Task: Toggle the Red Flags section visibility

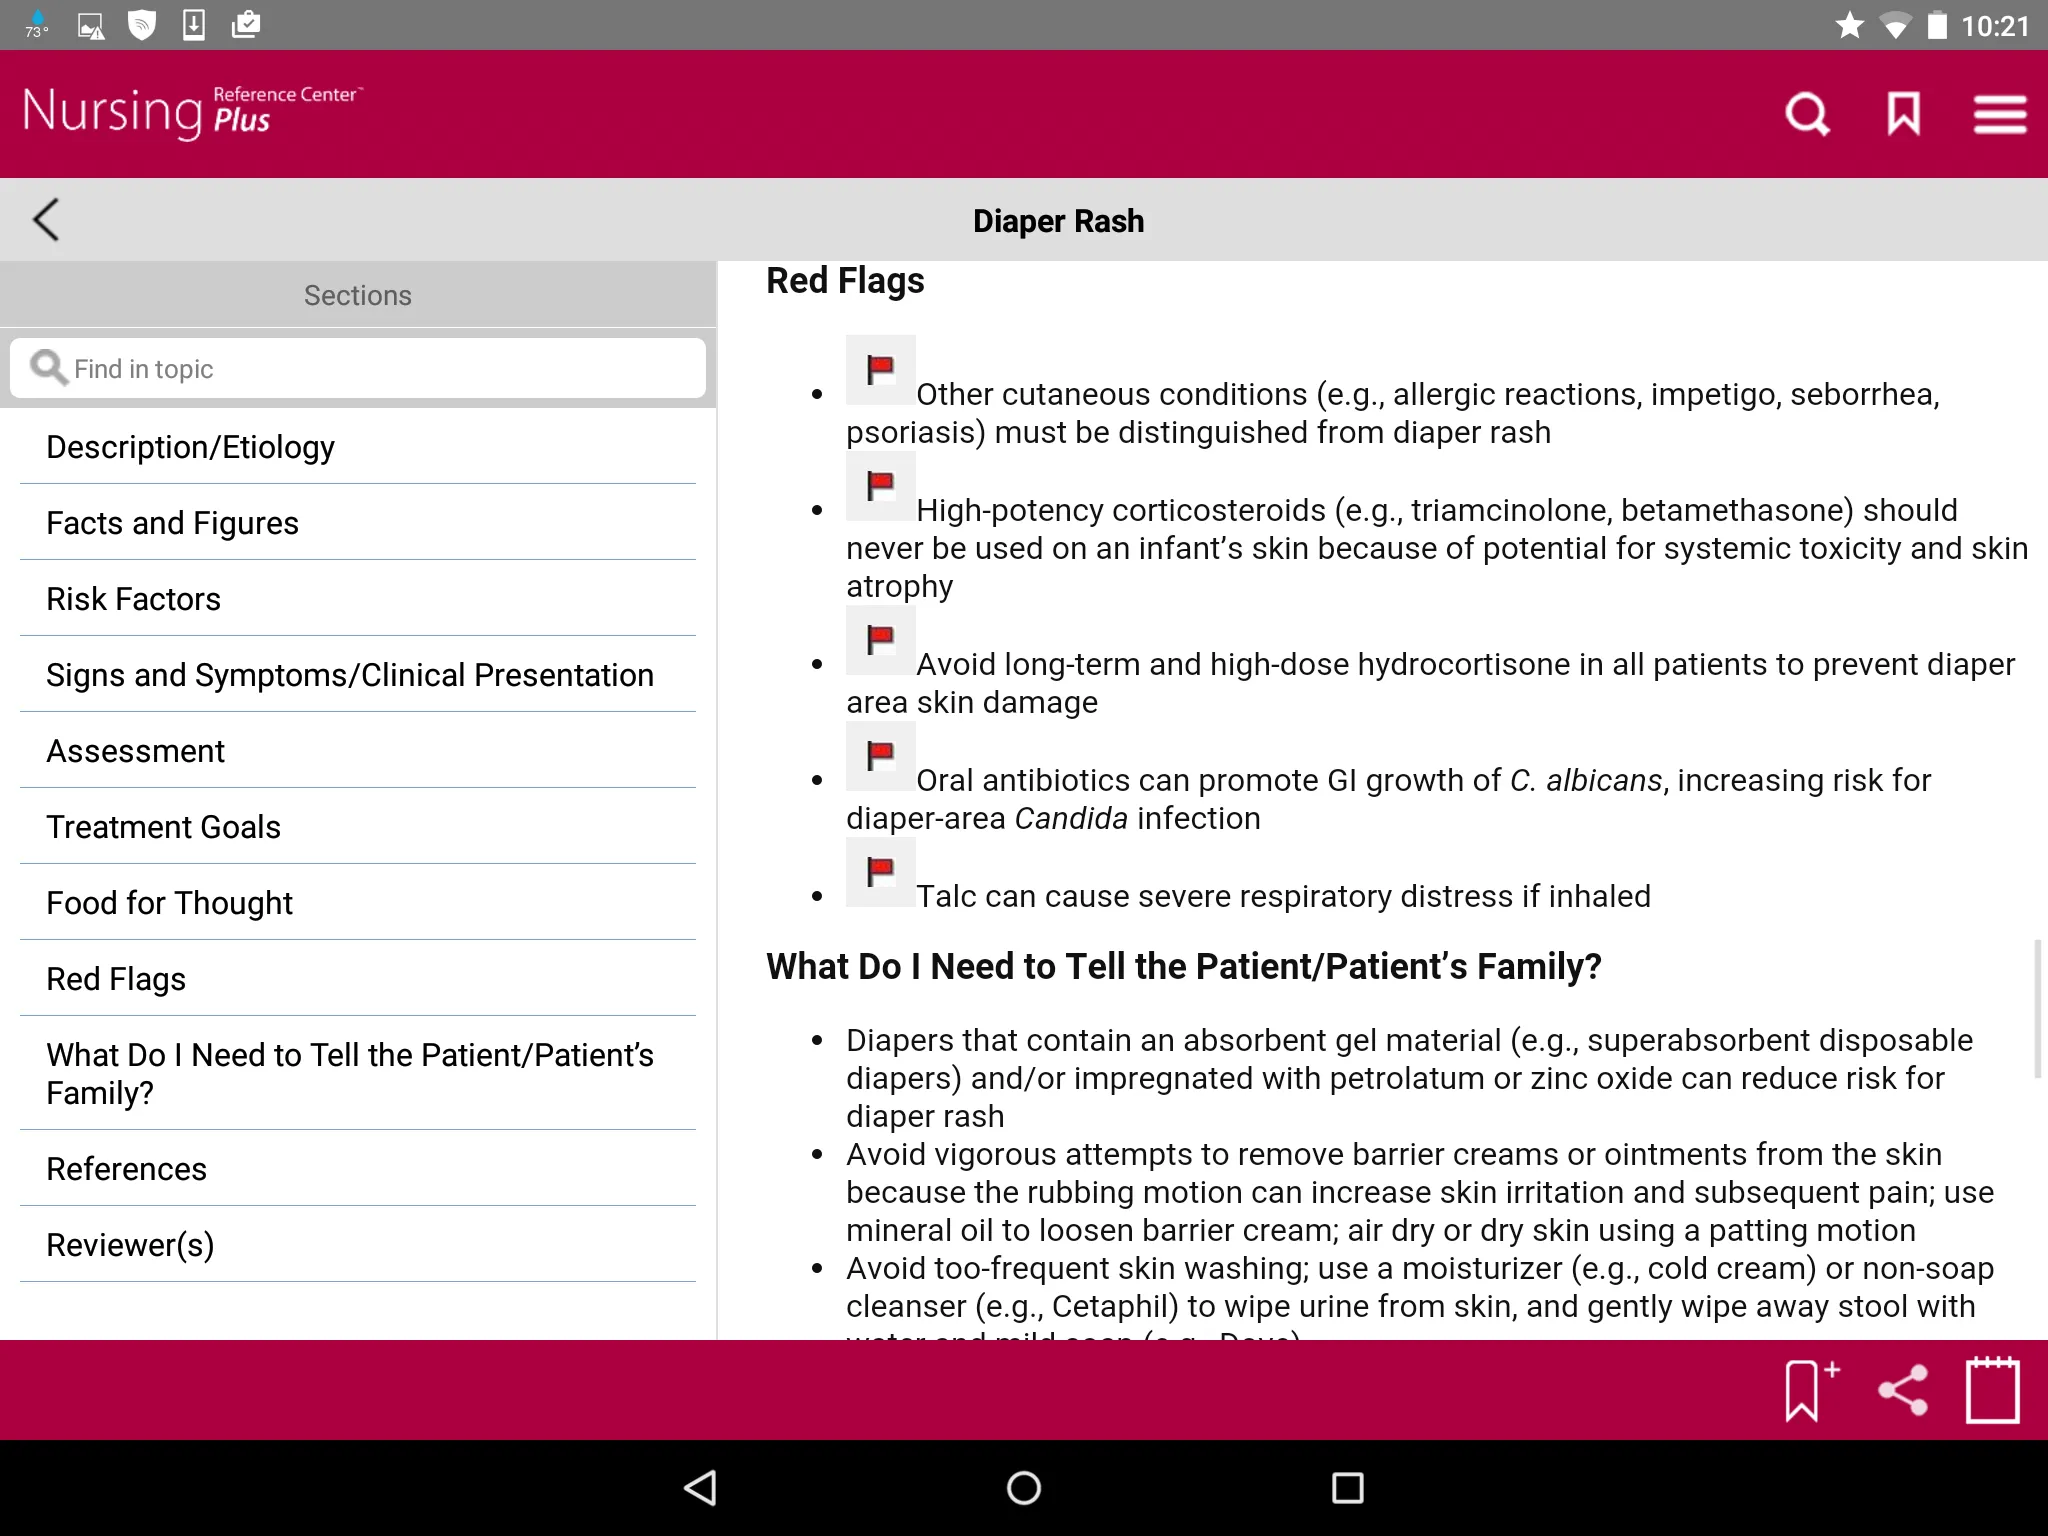Action: click(x=114, y=978)
